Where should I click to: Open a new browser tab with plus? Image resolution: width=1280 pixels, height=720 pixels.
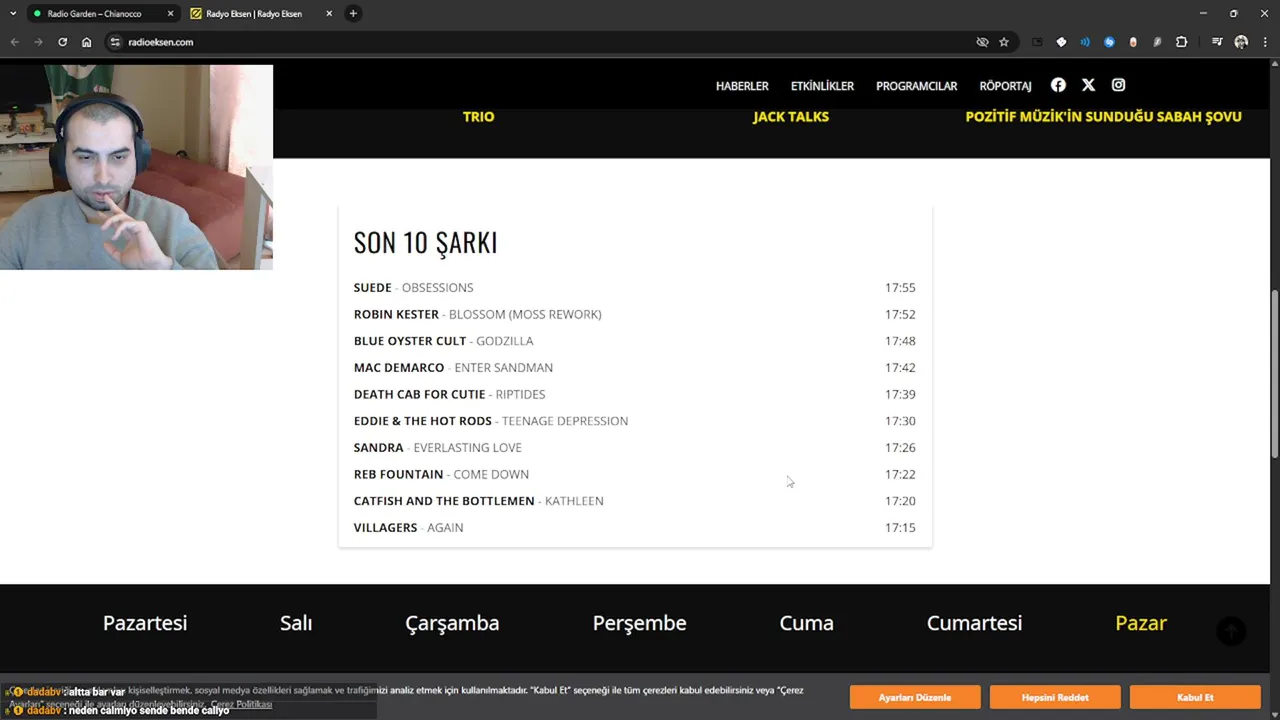pyautogui.click(x=353, y=13)
